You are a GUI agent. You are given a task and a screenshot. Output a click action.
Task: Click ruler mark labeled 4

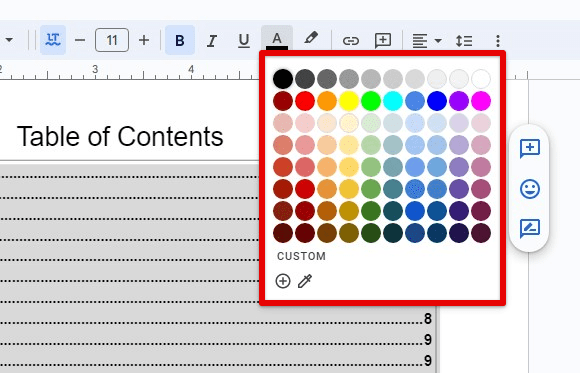191,69
